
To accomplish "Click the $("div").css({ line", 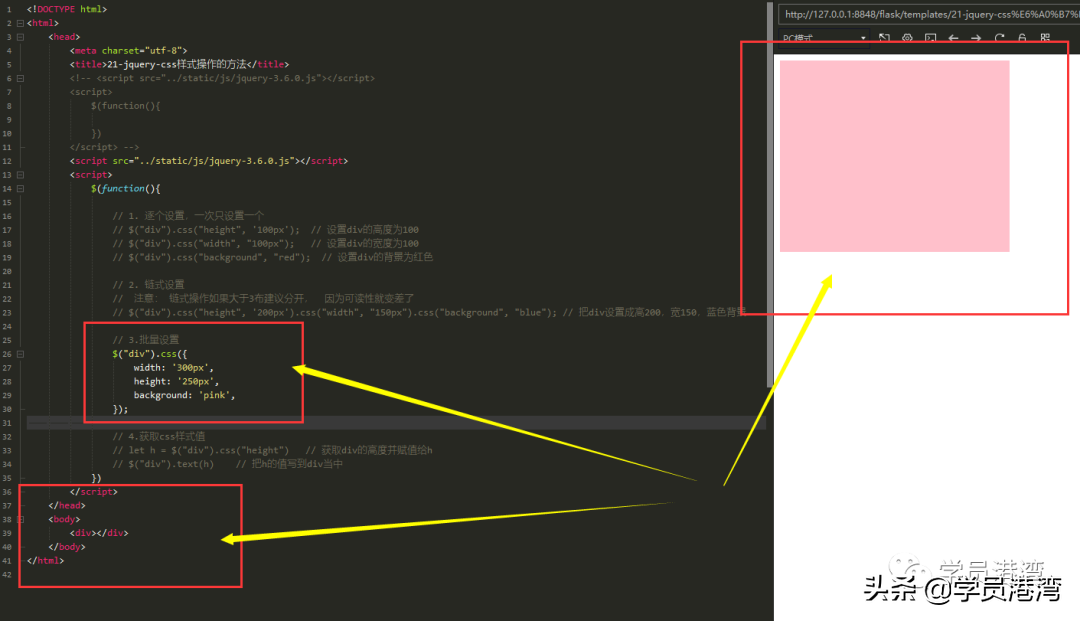I will coord(149,354).
